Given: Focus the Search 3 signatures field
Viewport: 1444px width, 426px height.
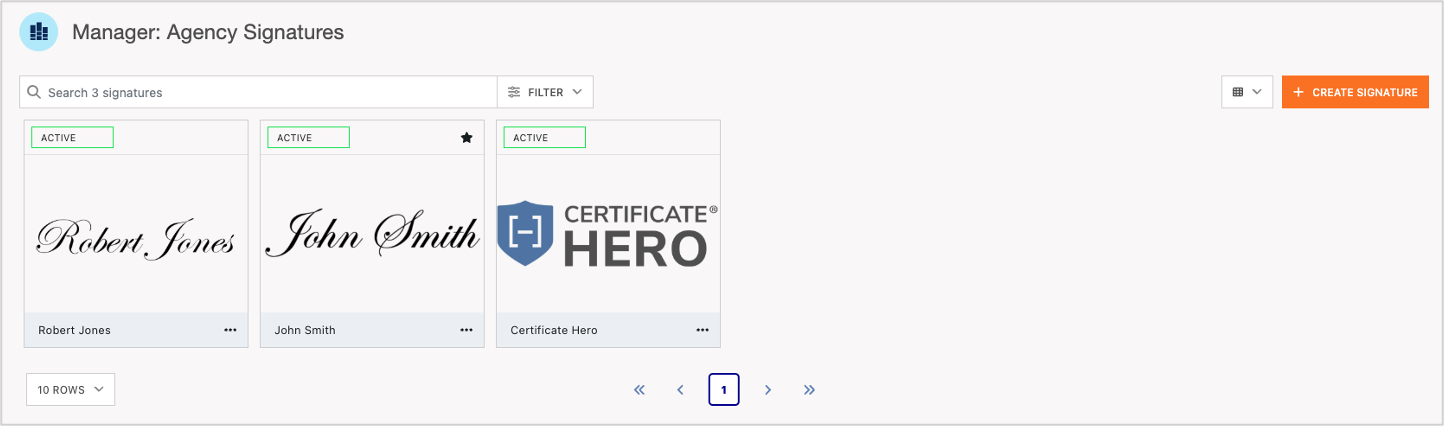Looking at the screenshot, I should pos(258,92).
